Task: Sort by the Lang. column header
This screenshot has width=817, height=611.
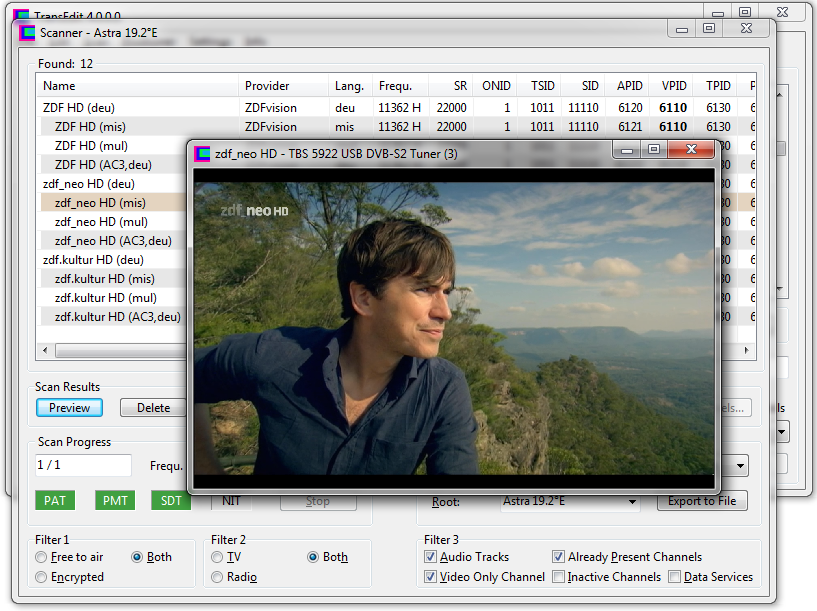Action: [350, 85]
